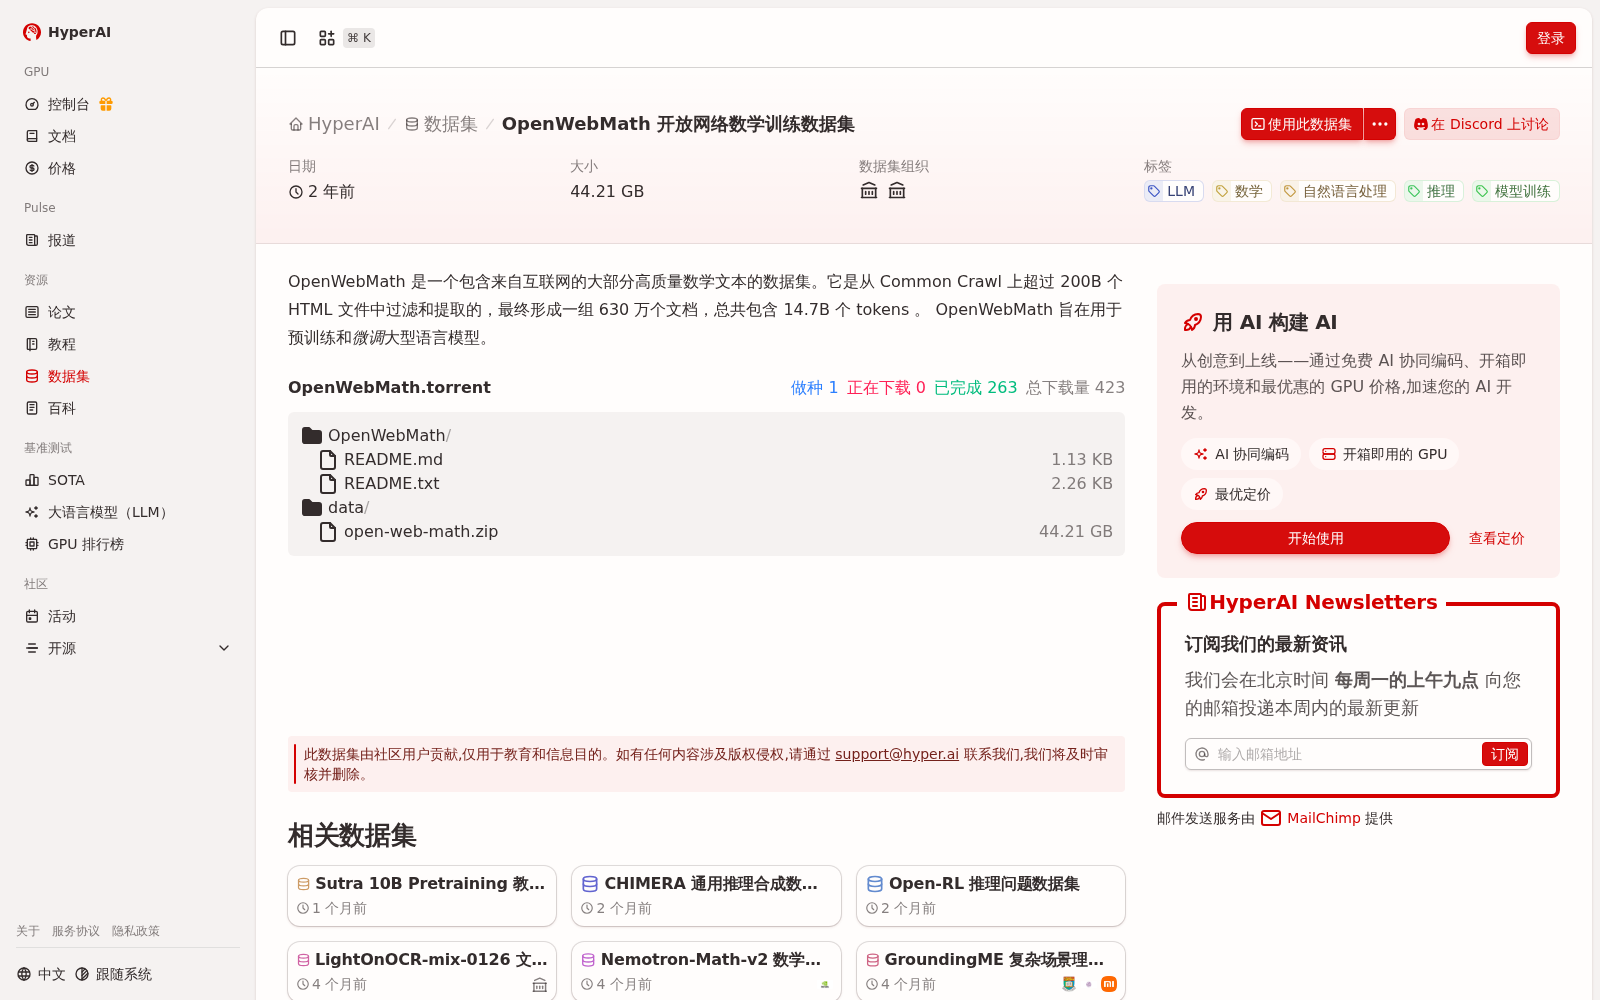Image resolution: width=1600 pixels, height=1000 pixels.
Task: Click the red 登录 login button
Action: [x=1550, y=38]
